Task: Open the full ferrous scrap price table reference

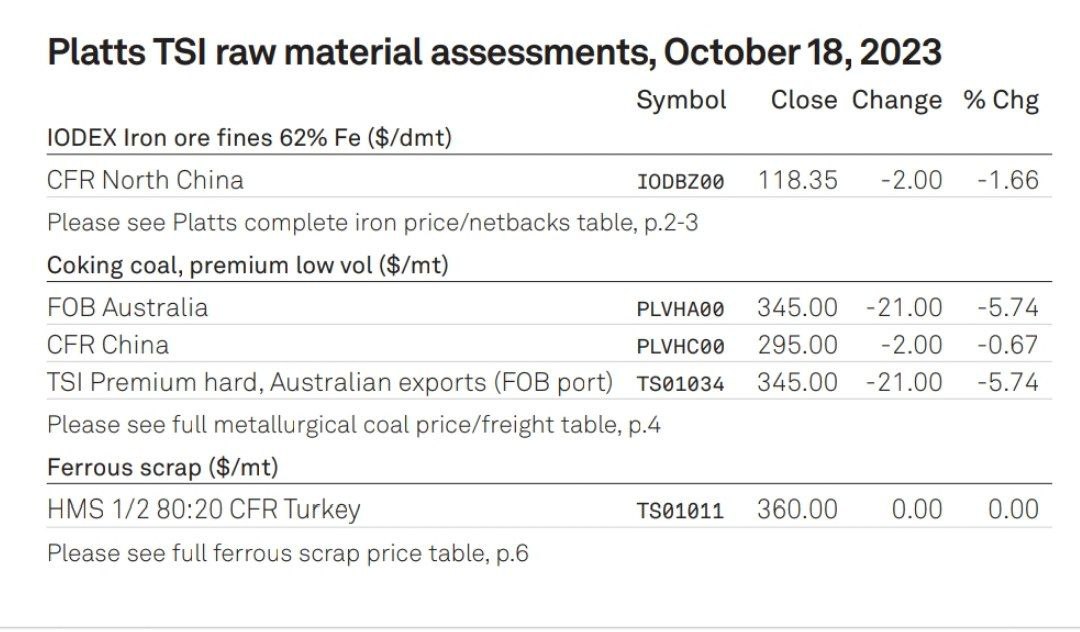Action: tap(288, 553)
